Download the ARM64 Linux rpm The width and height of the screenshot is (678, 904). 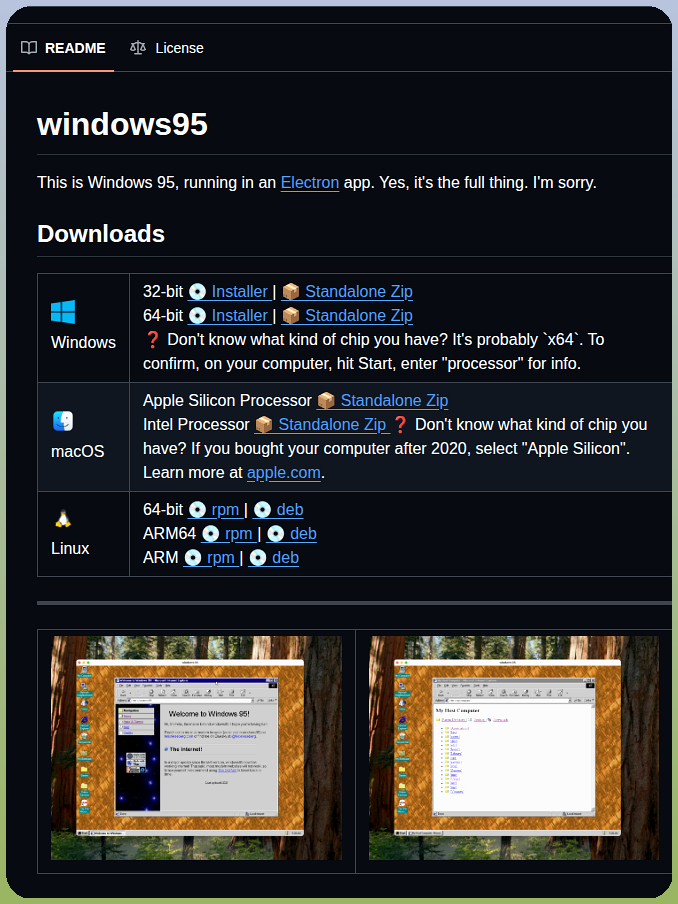(x=229, y=534)
